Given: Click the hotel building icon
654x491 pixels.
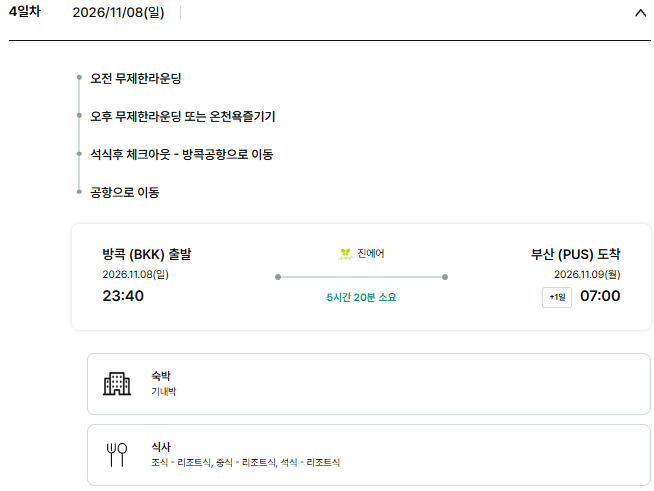Looking at the screenshot, I should [117, 383].
